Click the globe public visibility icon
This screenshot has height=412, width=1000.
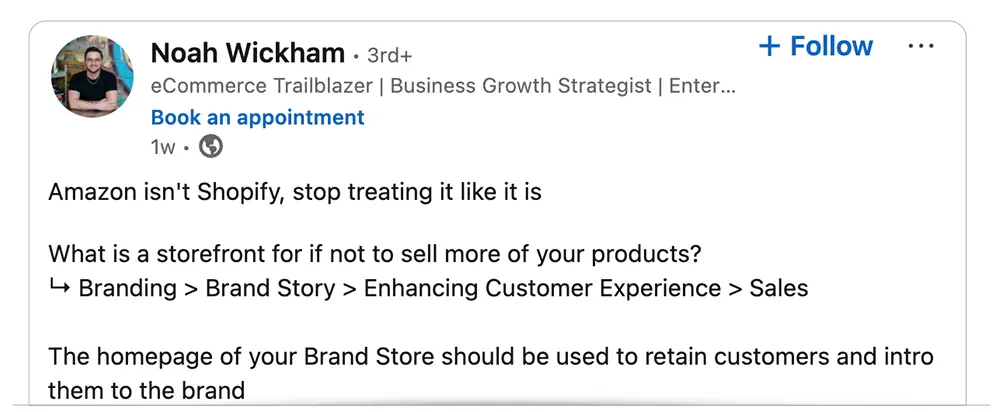click(211, 147)
